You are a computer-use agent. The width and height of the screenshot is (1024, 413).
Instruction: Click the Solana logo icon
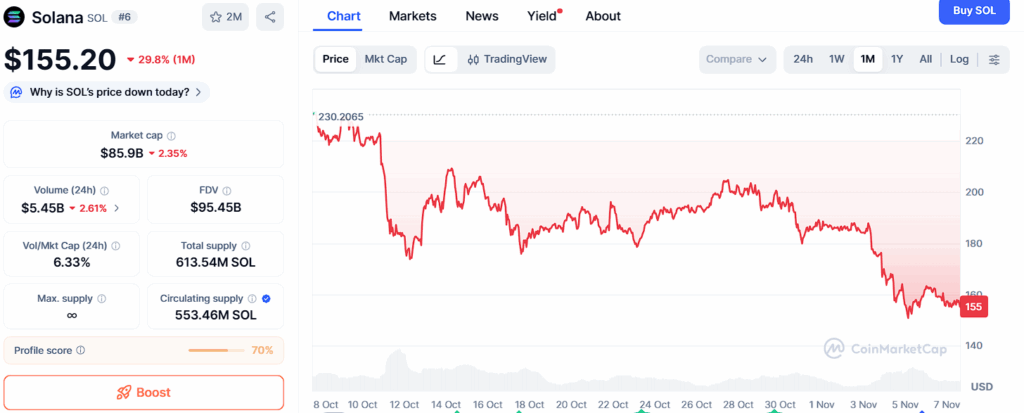tap(15, 17)
